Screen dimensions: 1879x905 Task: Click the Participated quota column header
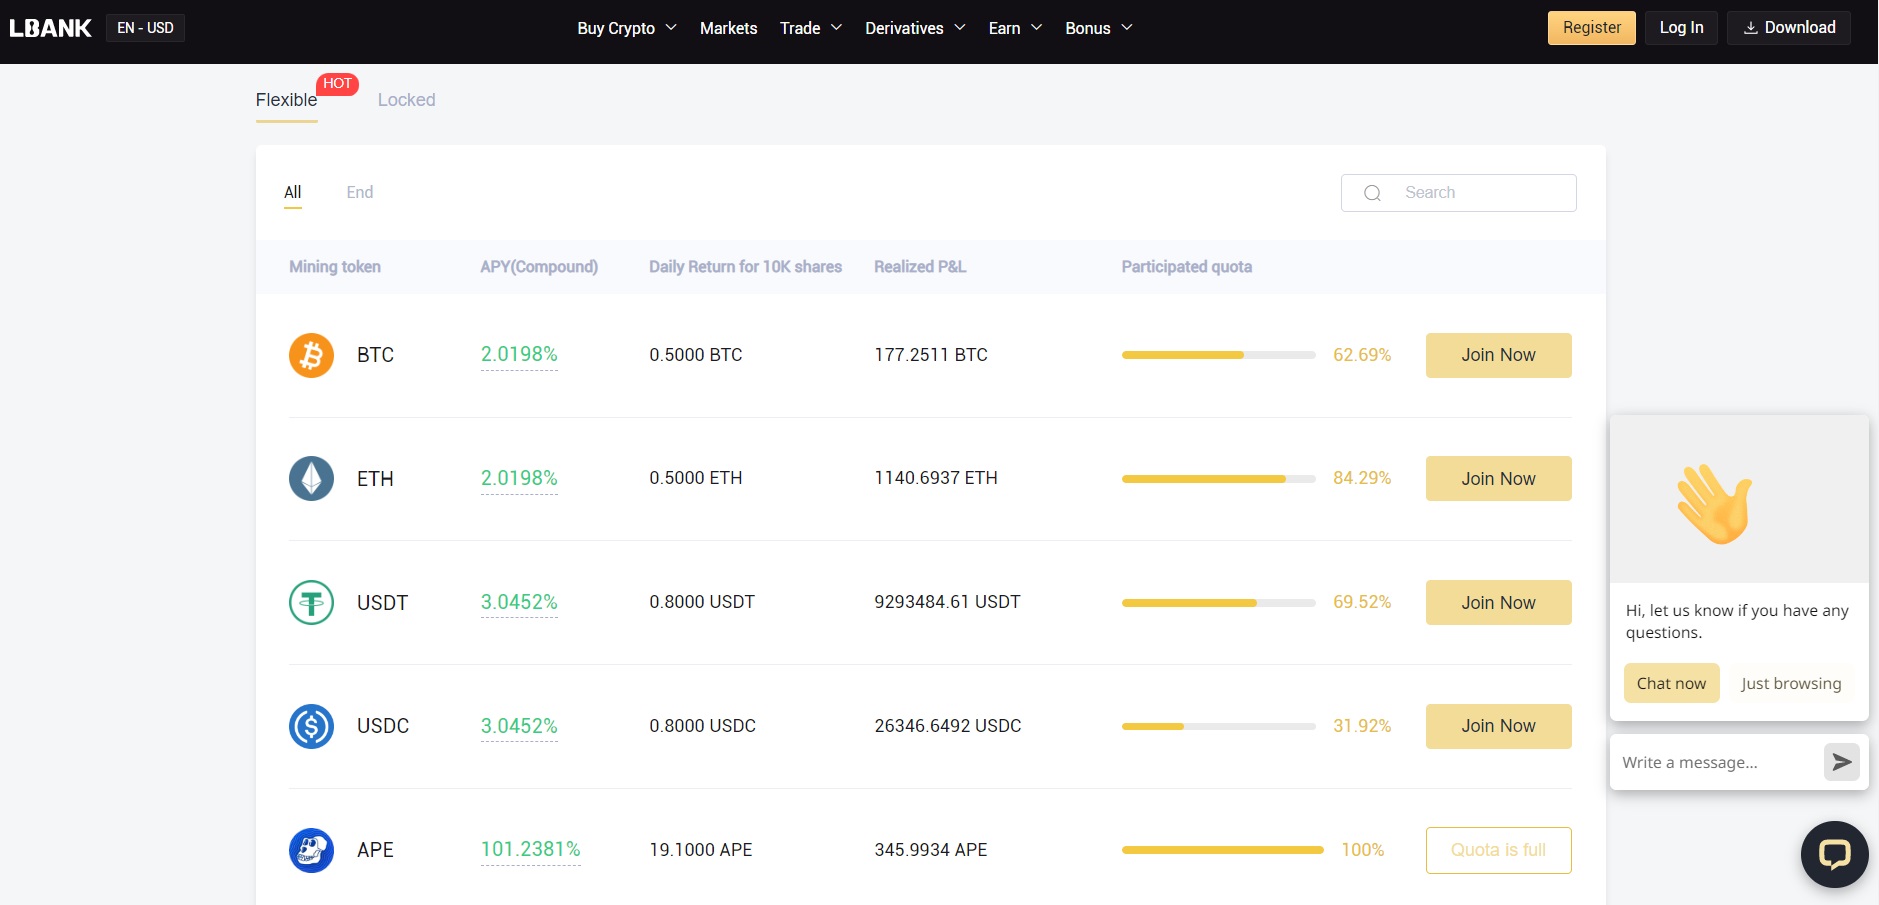(1187, 267)
